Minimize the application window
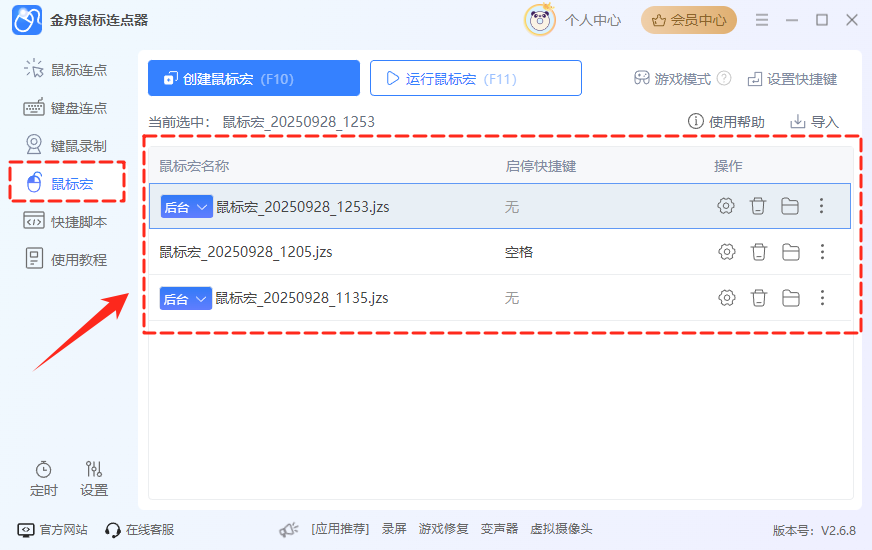The image size is (872, 550). [792, 20]
